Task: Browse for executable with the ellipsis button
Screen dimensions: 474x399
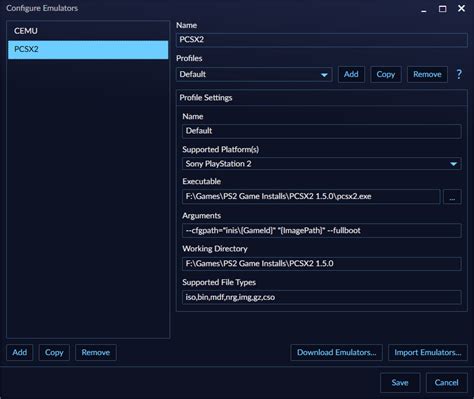Action: click(x=452, y=197)
